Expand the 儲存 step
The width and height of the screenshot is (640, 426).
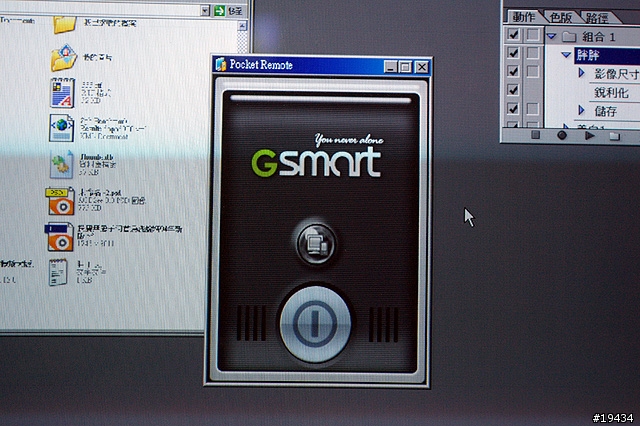point(582,110)
